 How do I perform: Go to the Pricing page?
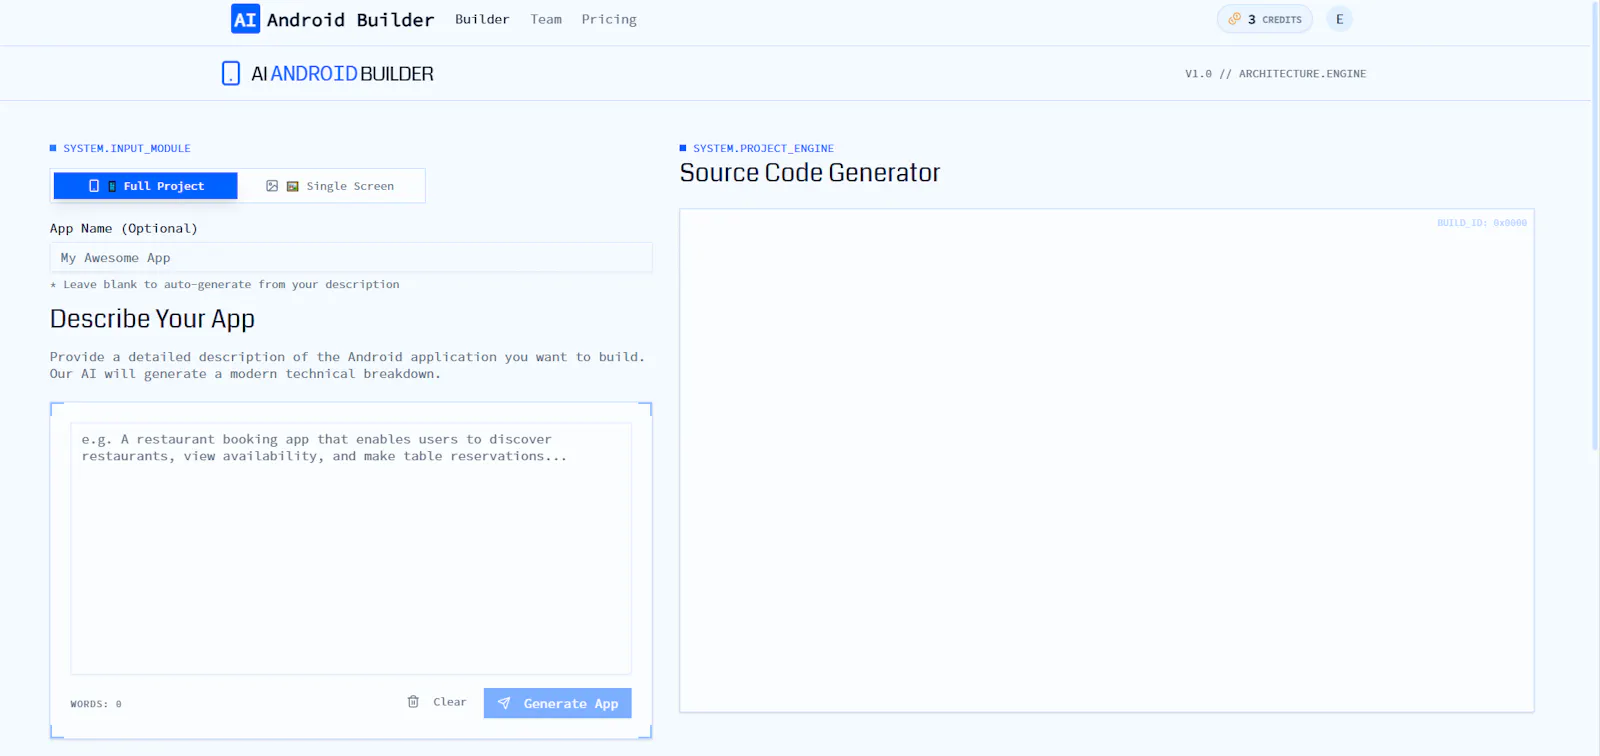click(x=609, y=19)
